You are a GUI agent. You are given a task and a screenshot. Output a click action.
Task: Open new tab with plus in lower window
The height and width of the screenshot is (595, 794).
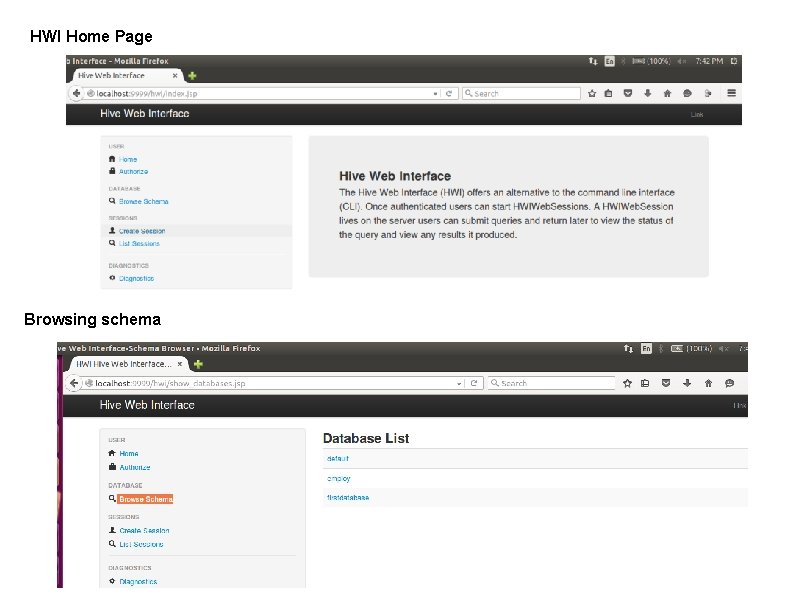pyautogui.click(x=198, y=364)
